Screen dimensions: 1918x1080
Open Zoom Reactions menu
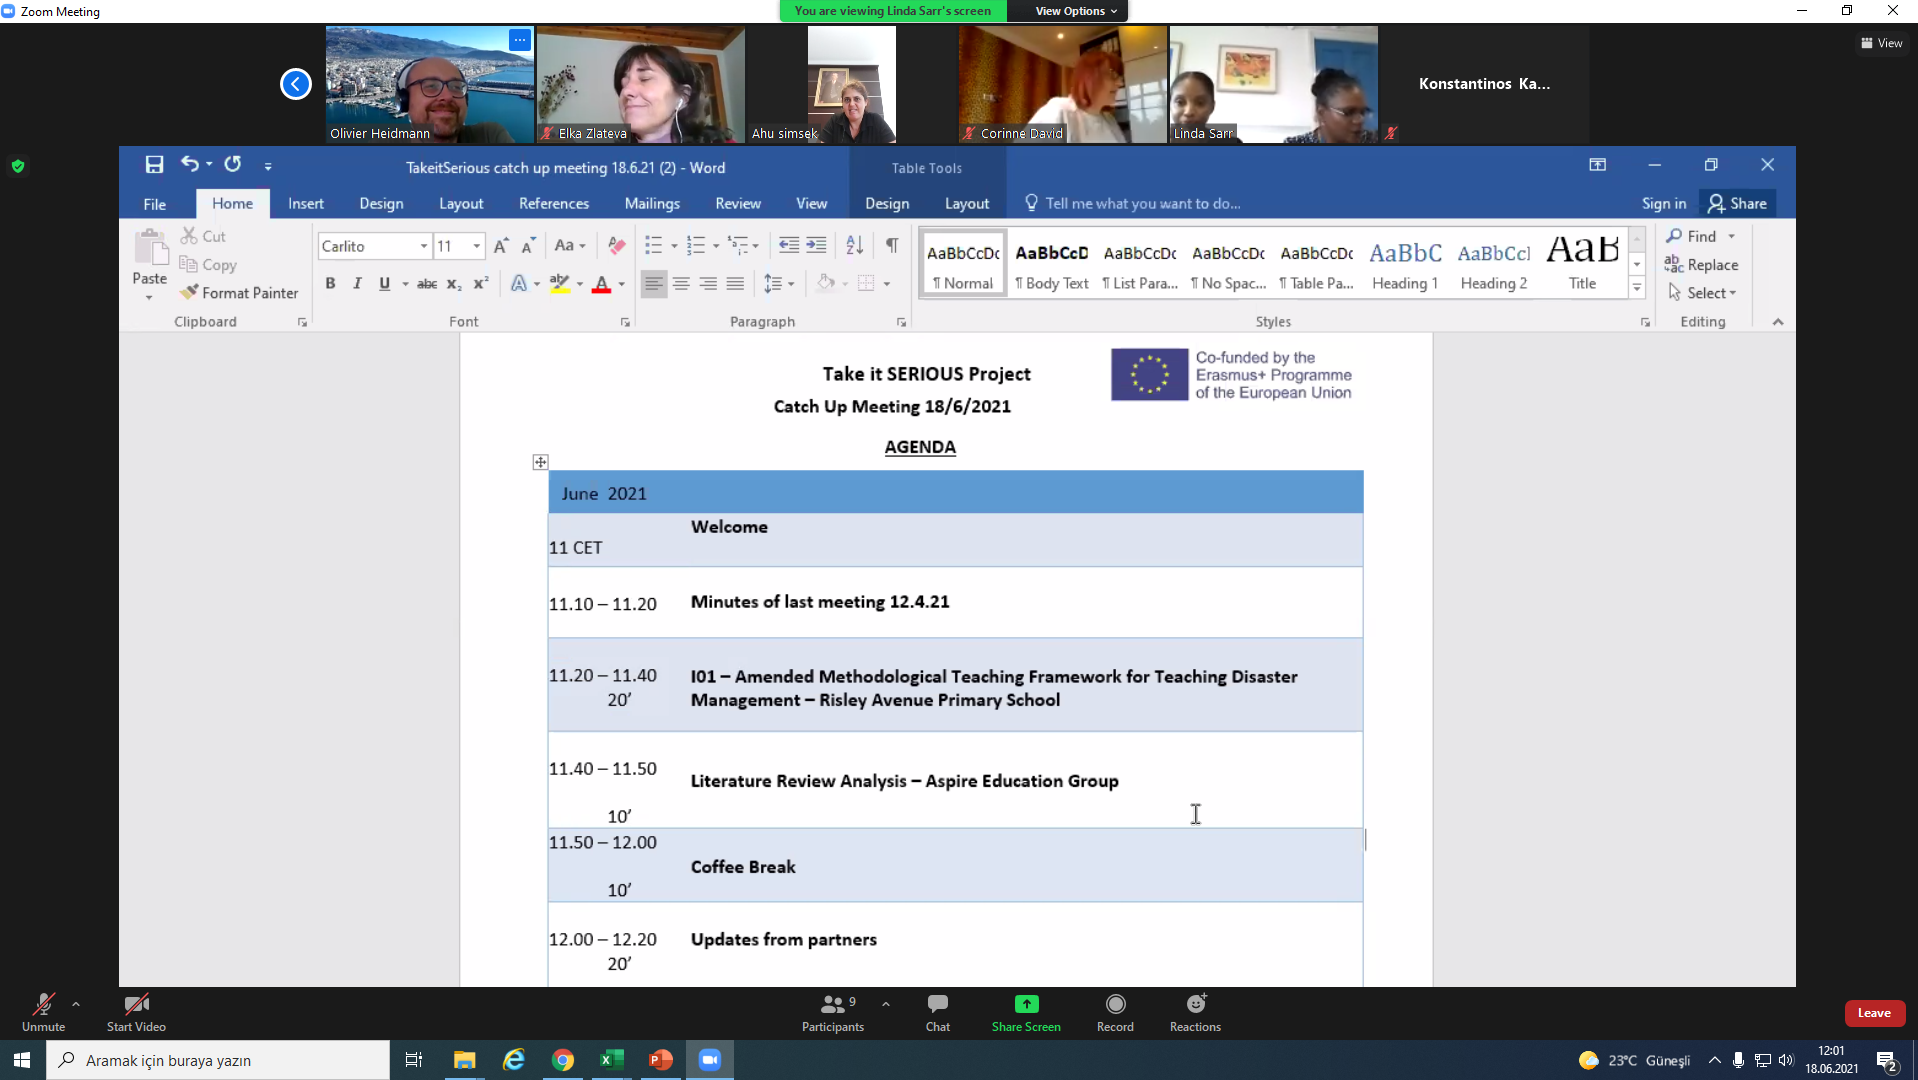point(1195,1012)
